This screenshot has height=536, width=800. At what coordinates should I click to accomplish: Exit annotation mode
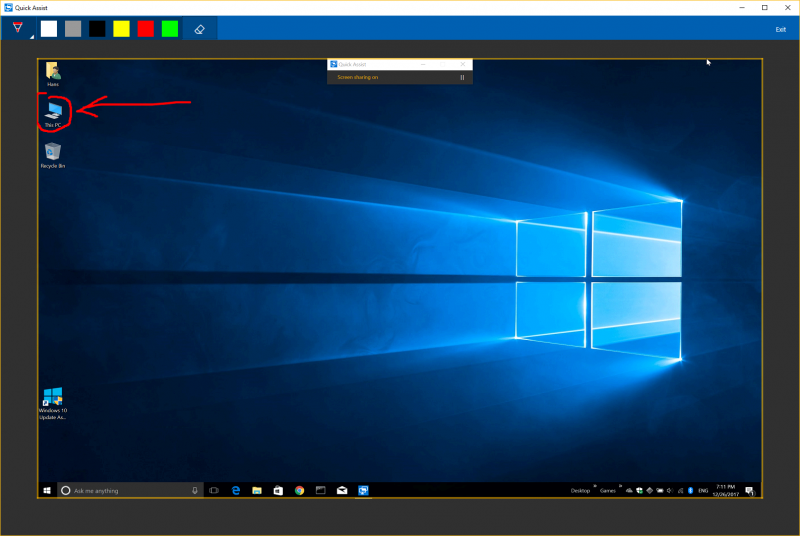coord(781,30)
